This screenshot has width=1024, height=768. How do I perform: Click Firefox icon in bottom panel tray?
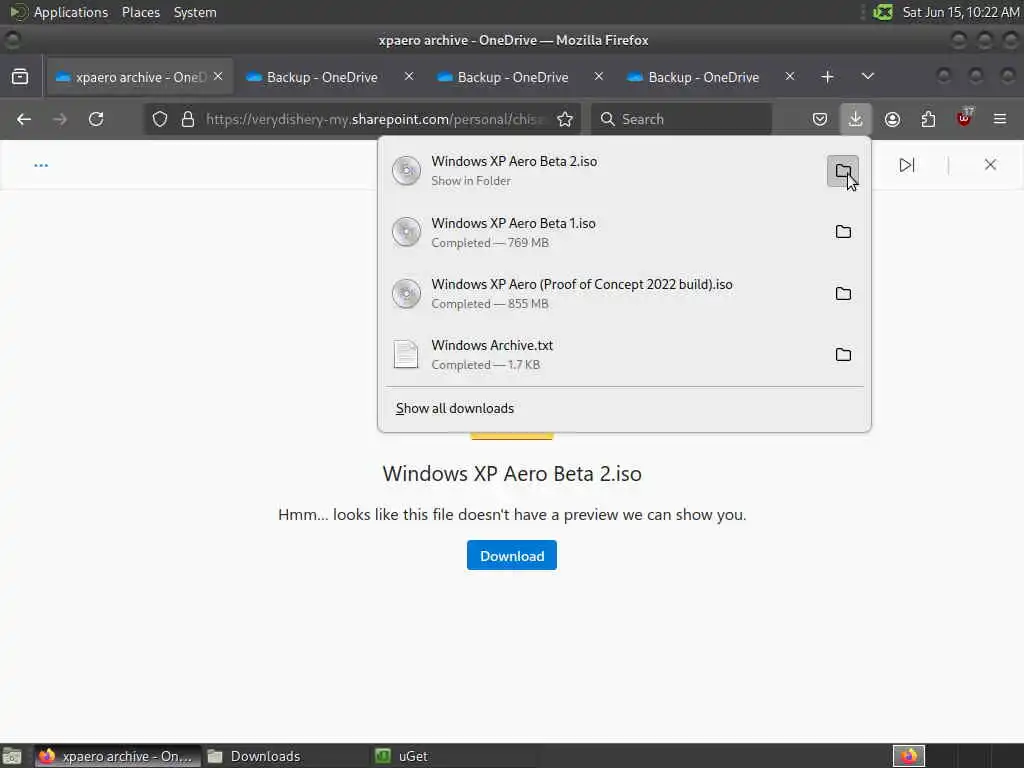coord(909,756)
